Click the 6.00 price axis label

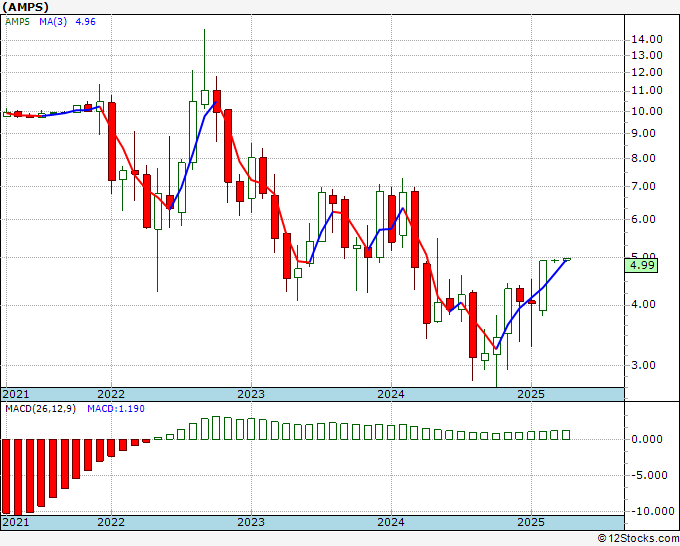(x=643, y=219)
